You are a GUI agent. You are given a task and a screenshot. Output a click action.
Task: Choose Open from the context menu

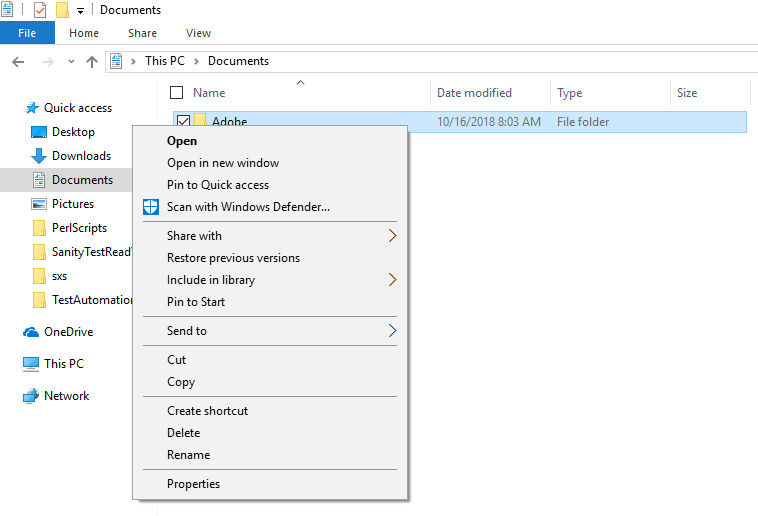pyautogui.click(x=182, y=141)
